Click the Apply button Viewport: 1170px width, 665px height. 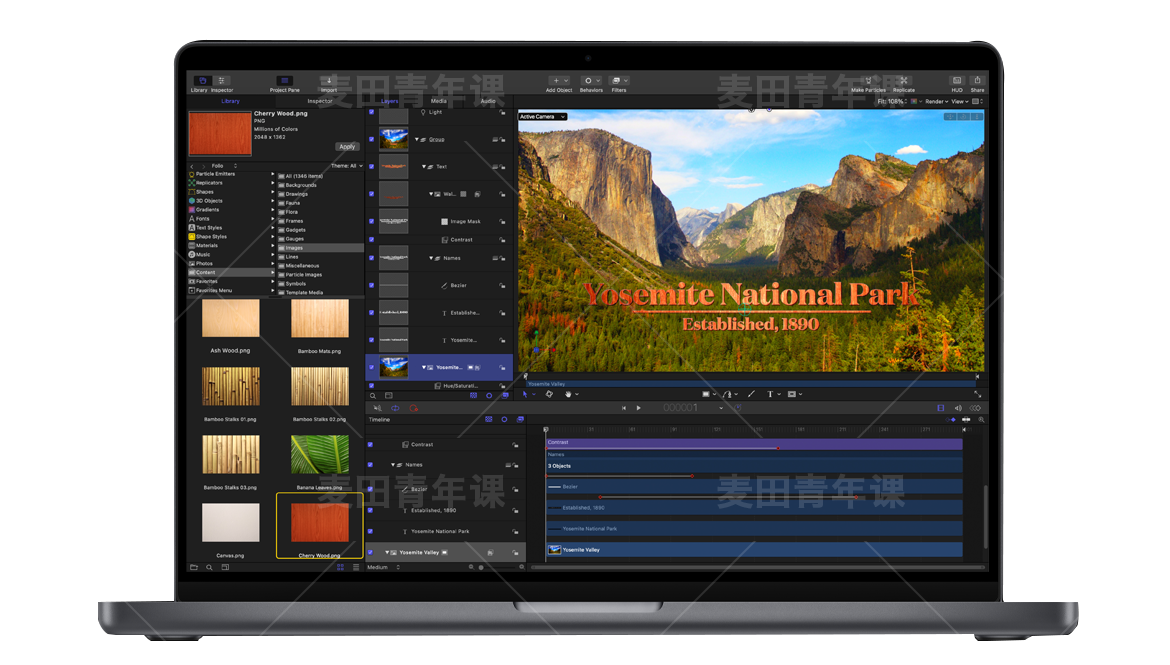pyautogui.click(x=347, y=147)
